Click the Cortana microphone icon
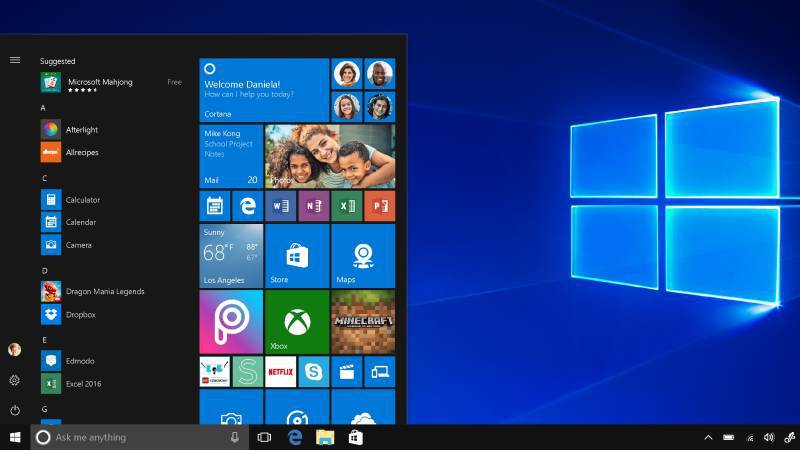This screenshot has width=800, height=450. [235, 437]
